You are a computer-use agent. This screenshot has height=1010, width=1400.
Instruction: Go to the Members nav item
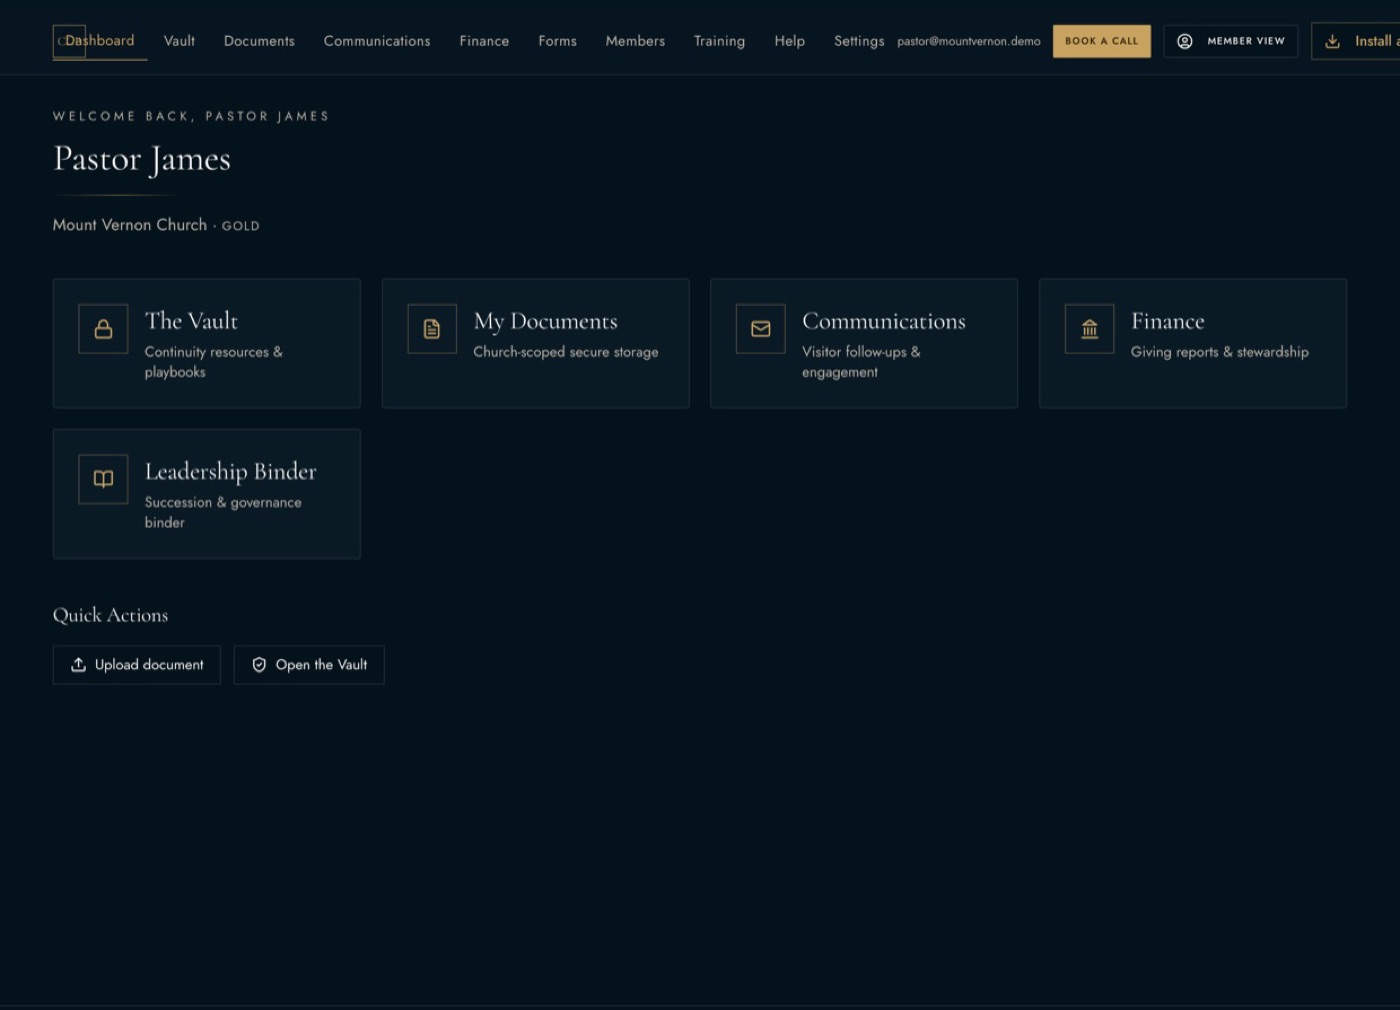[635, 41]
